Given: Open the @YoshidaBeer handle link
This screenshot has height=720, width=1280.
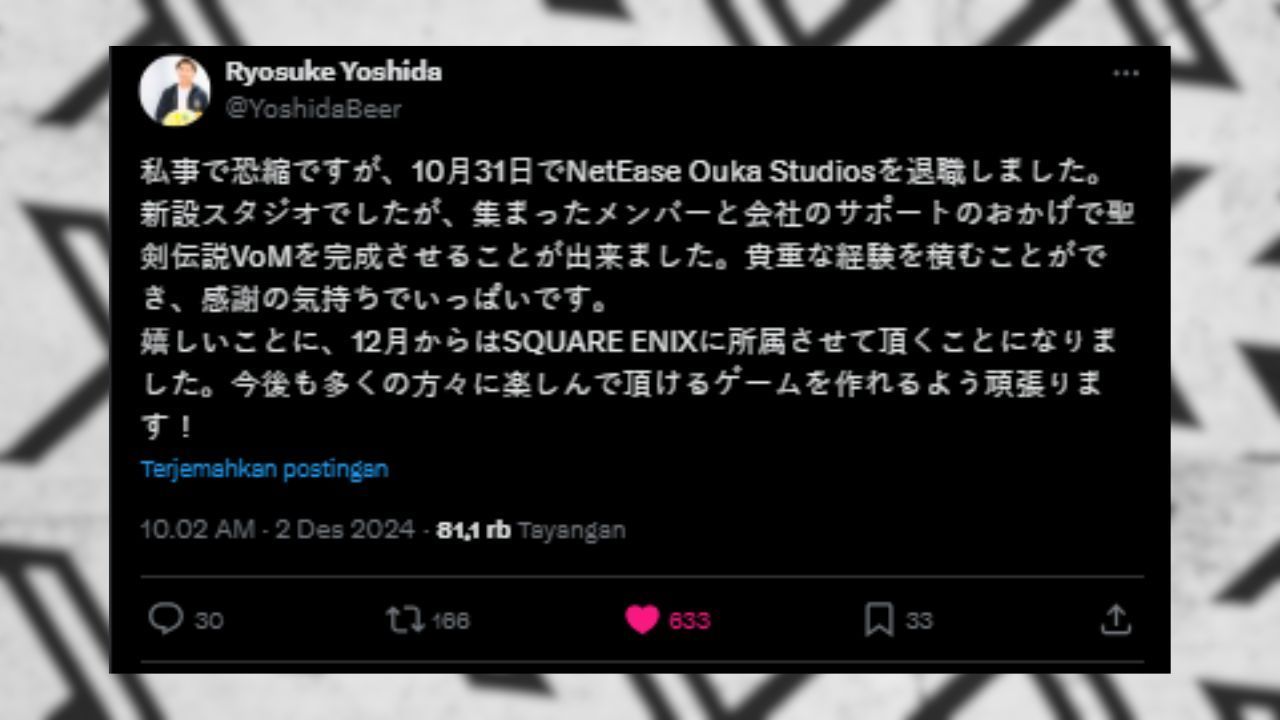Looking at the screenshot, I should [313, 108].
